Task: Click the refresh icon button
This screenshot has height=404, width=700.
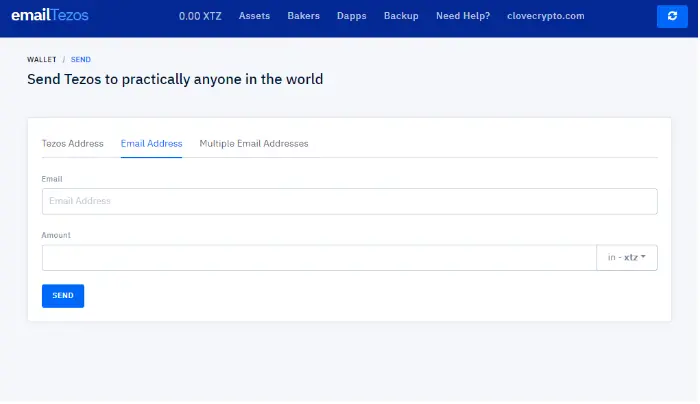Action: click(672, 16)
